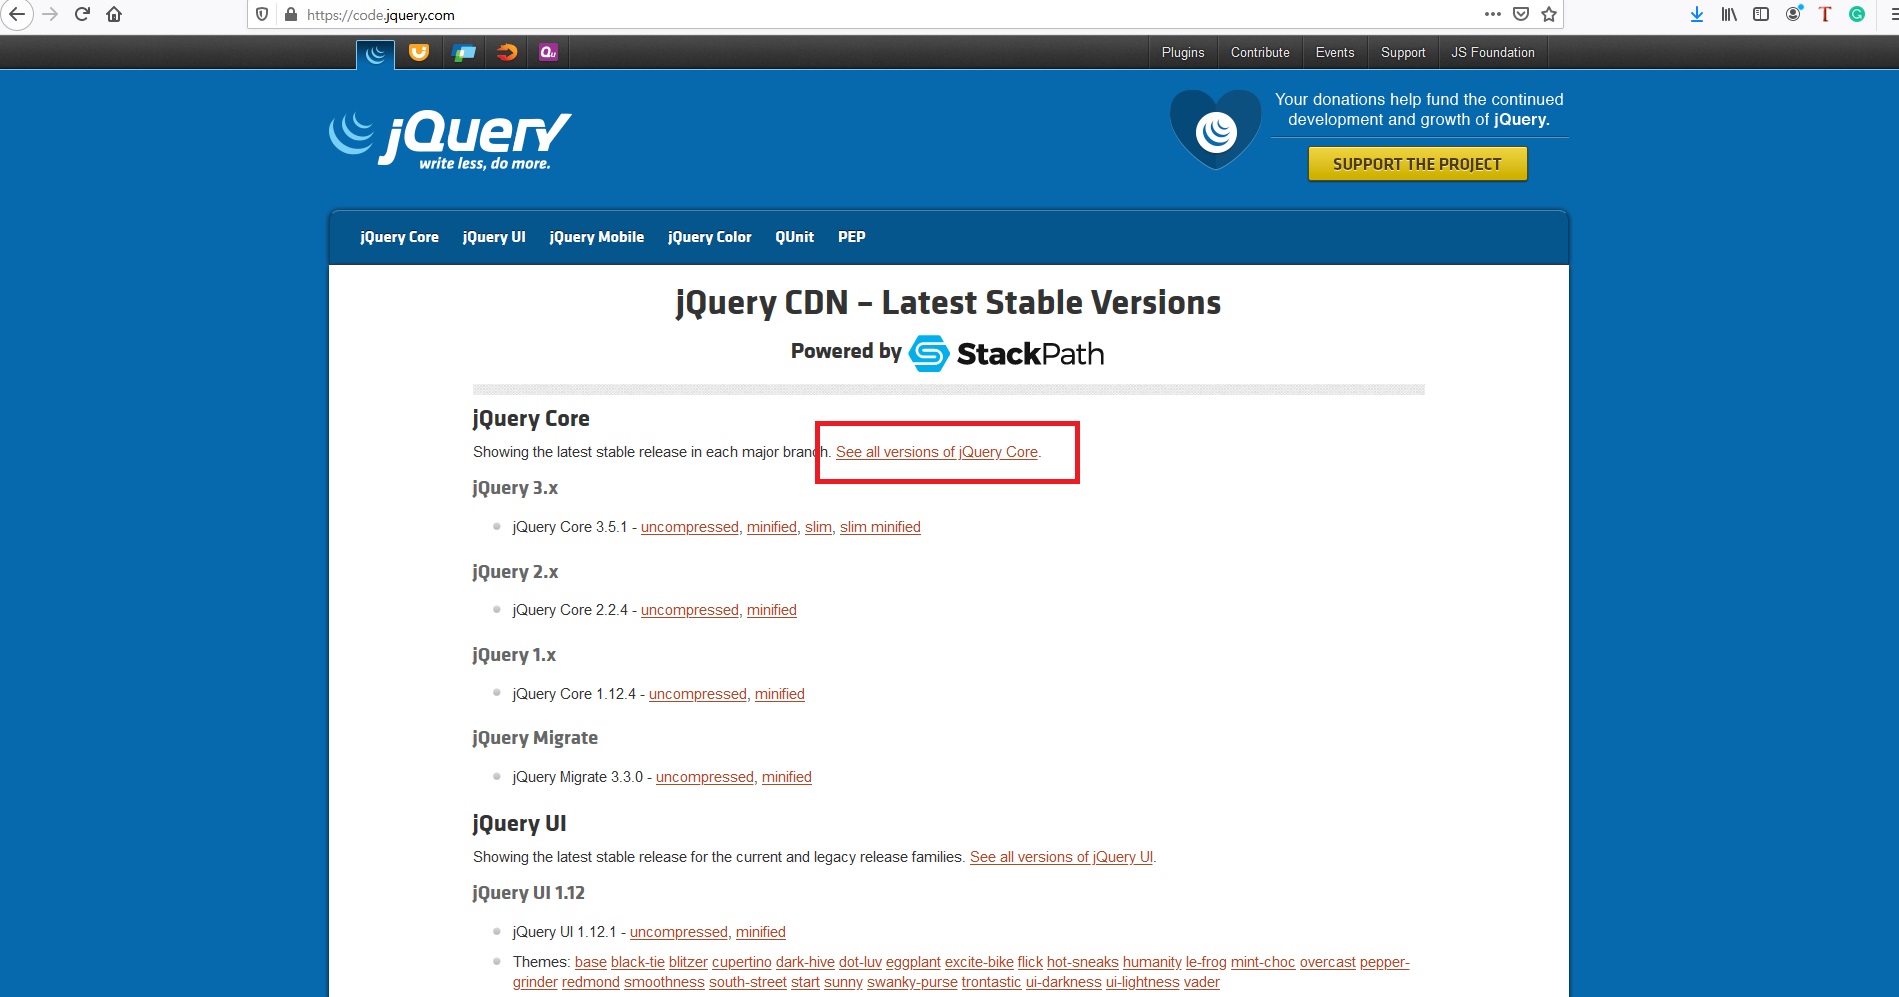Screen dimensions: 1899x997
Task: Open the jQuery UI site icon
Action: click(419, 53)
